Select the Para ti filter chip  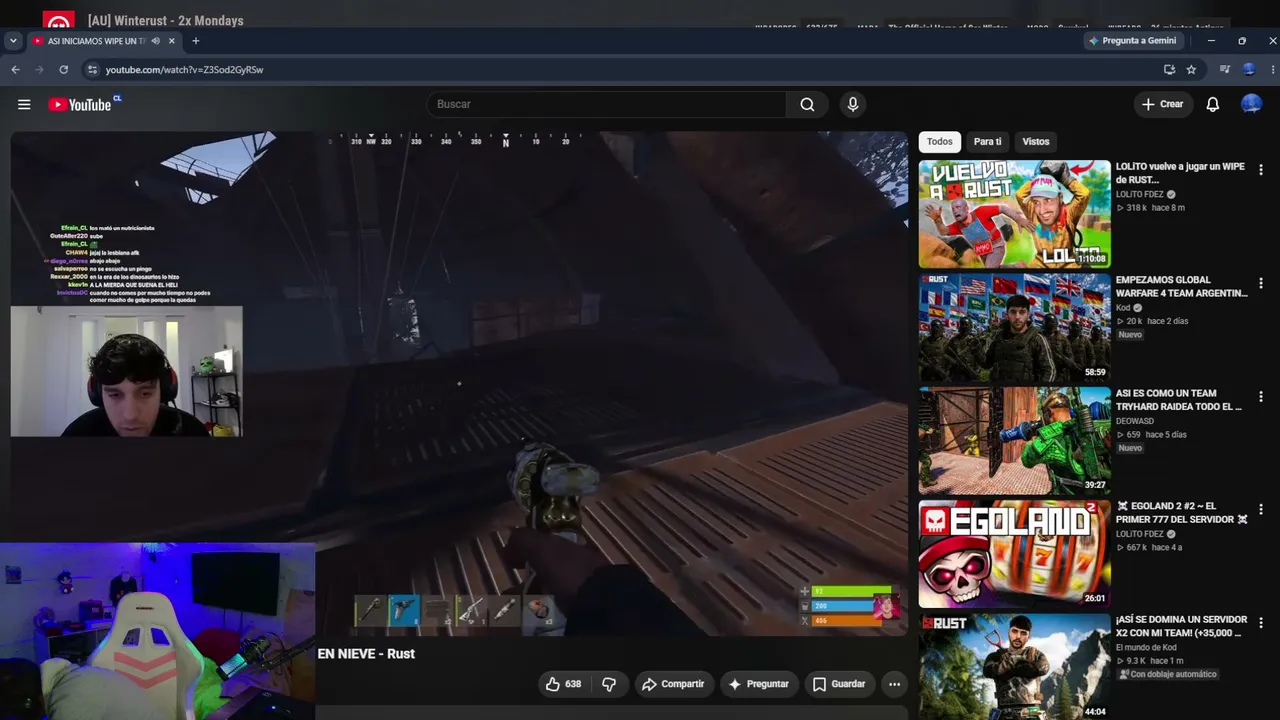click(x=987, y=142)
